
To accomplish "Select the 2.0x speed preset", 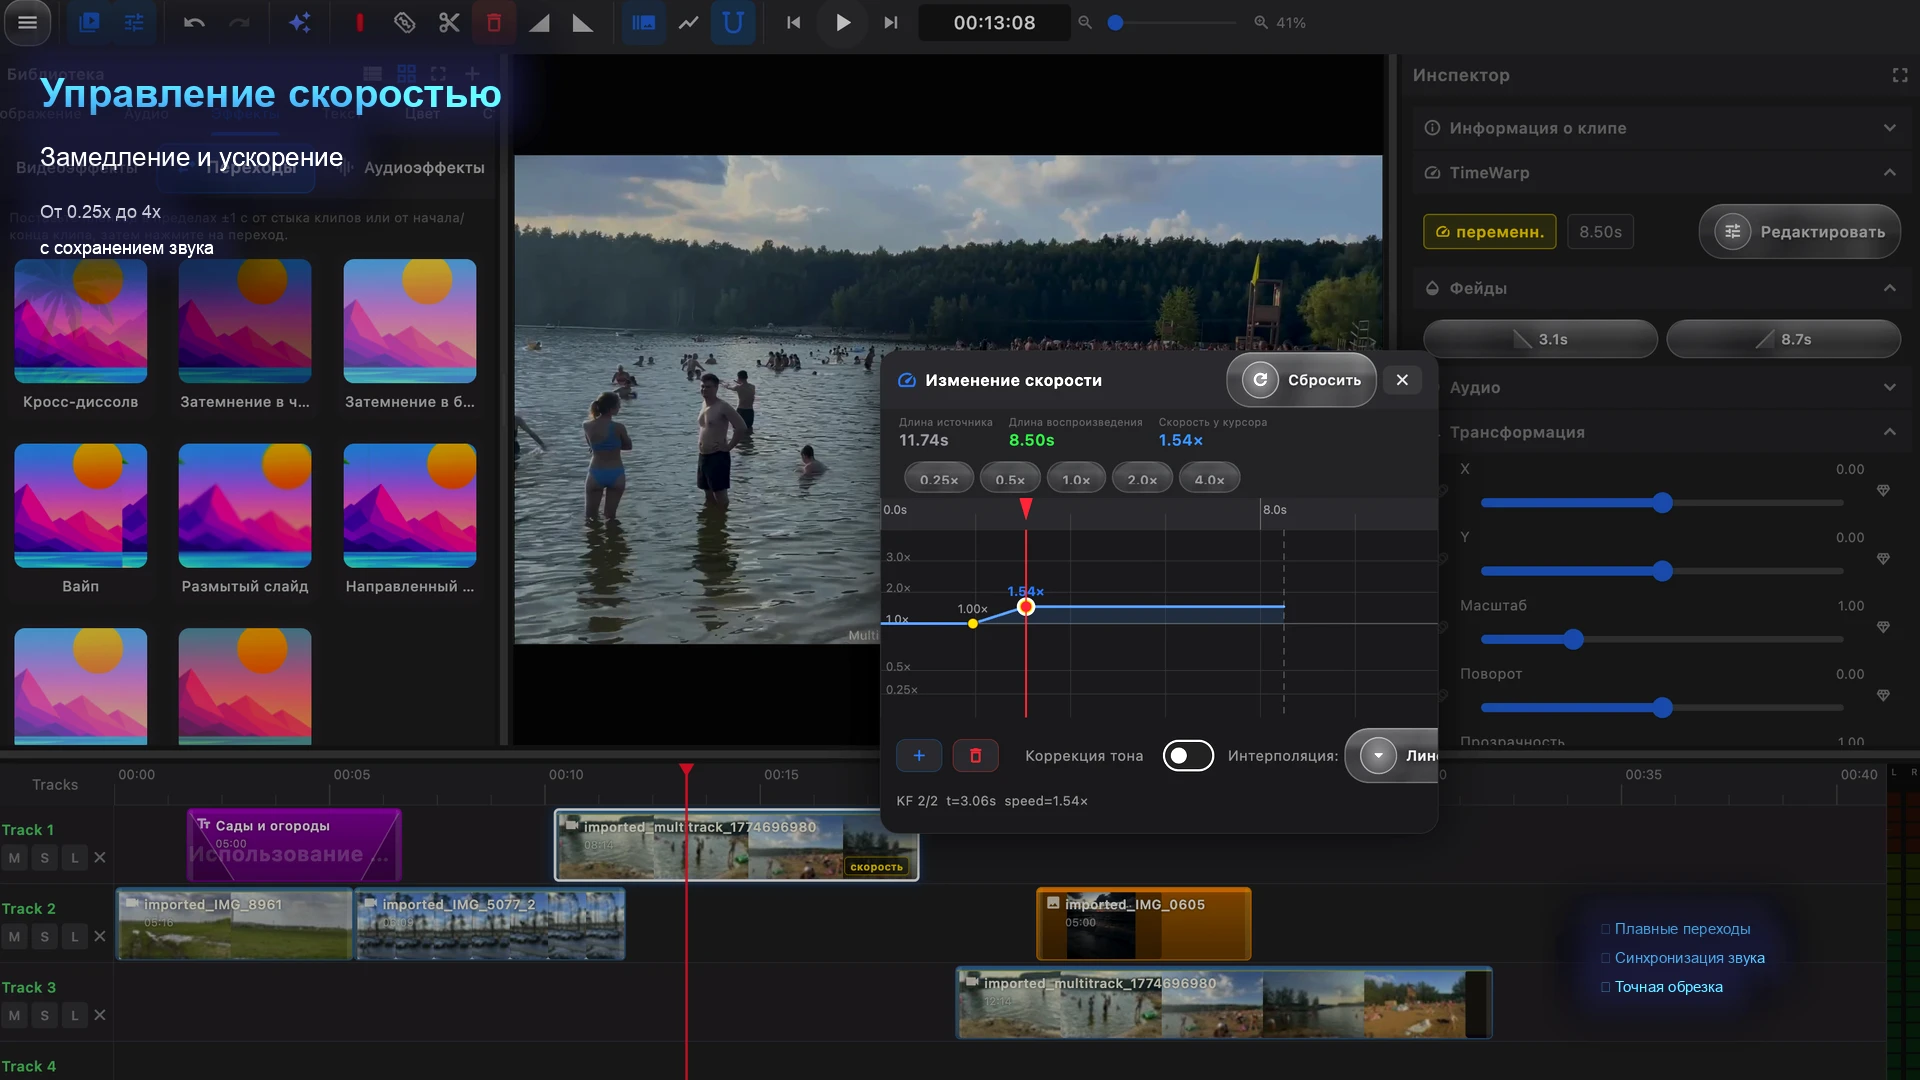I will (x=1142, y=480).
